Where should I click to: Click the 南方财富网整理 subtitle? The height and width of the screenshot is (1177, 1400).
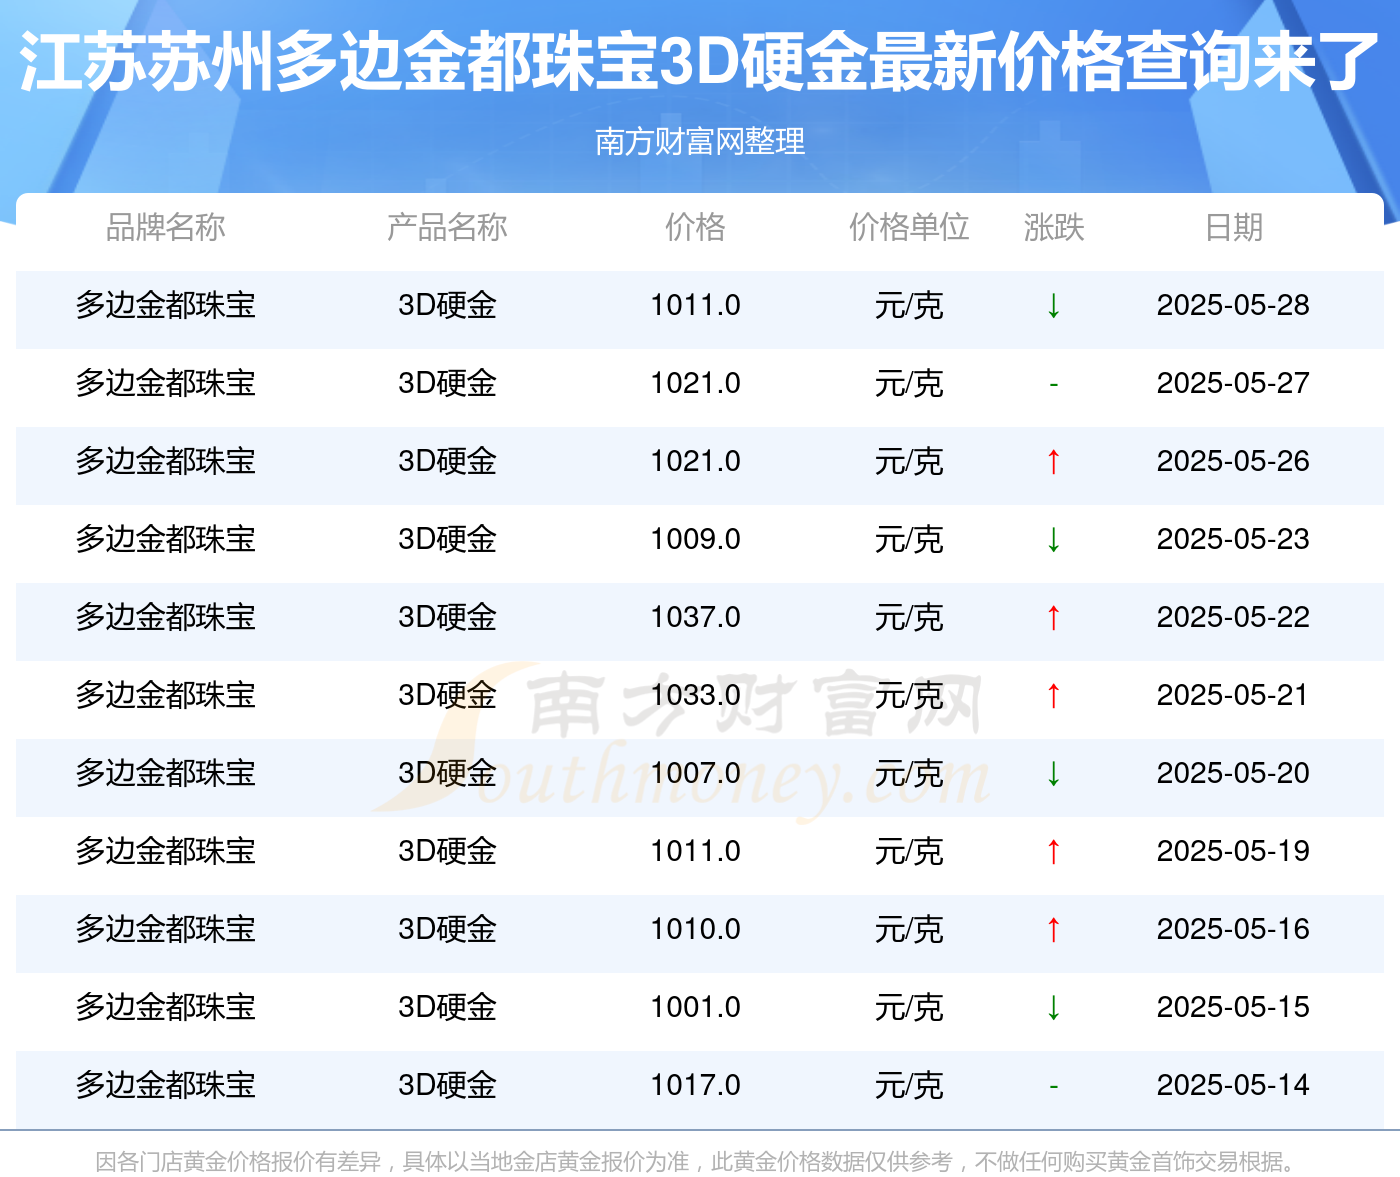tap(700, 141)
